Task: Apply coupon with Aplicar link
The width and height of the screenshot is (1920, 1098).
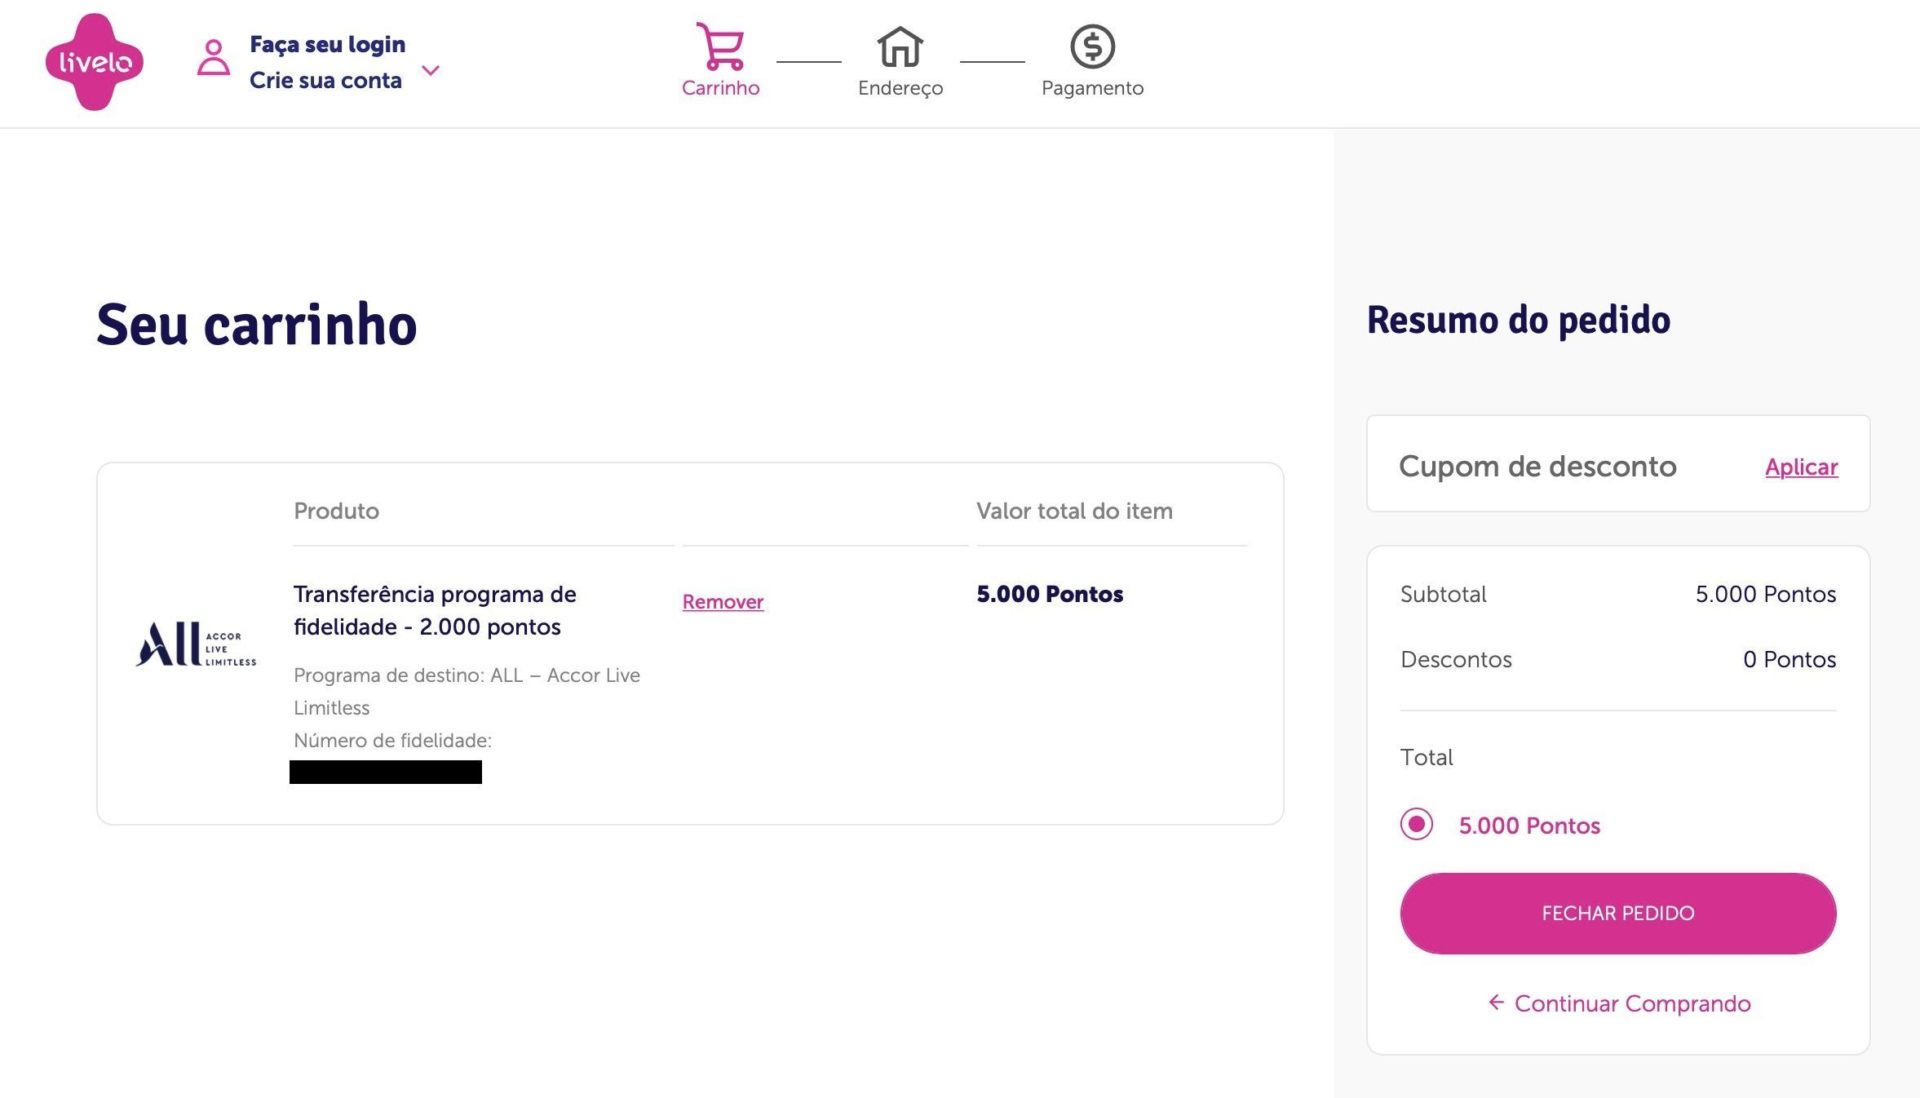Action: point(1801,467)
